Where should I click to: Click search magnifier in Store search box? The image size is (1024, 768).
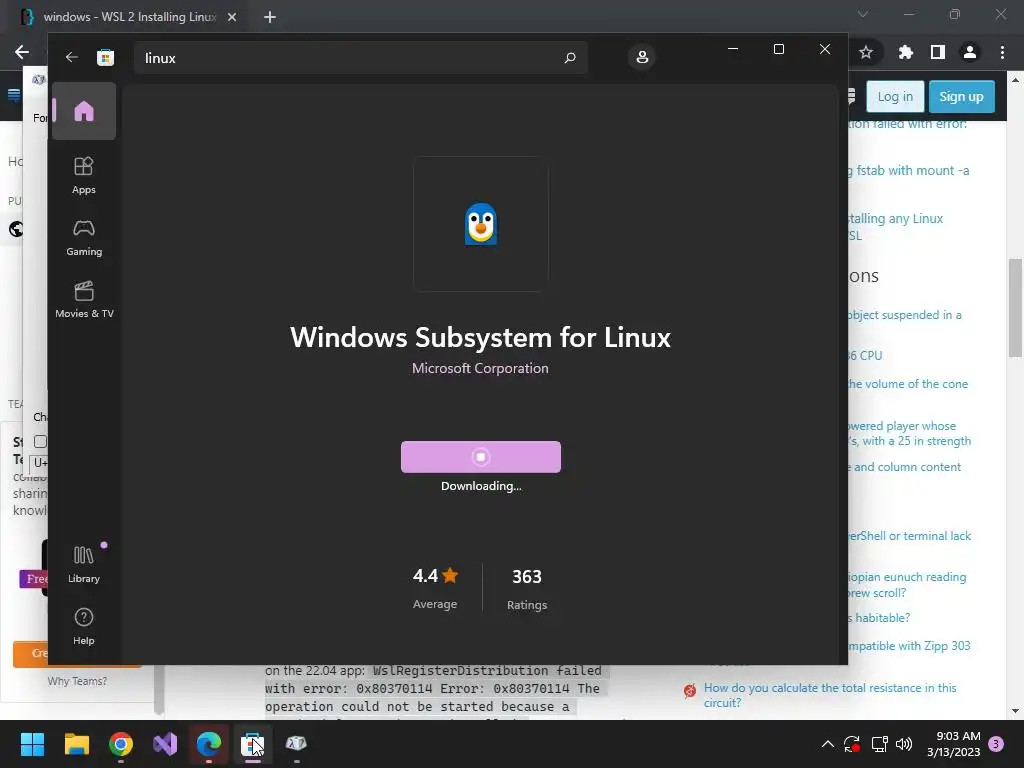[x=569, y=57]
